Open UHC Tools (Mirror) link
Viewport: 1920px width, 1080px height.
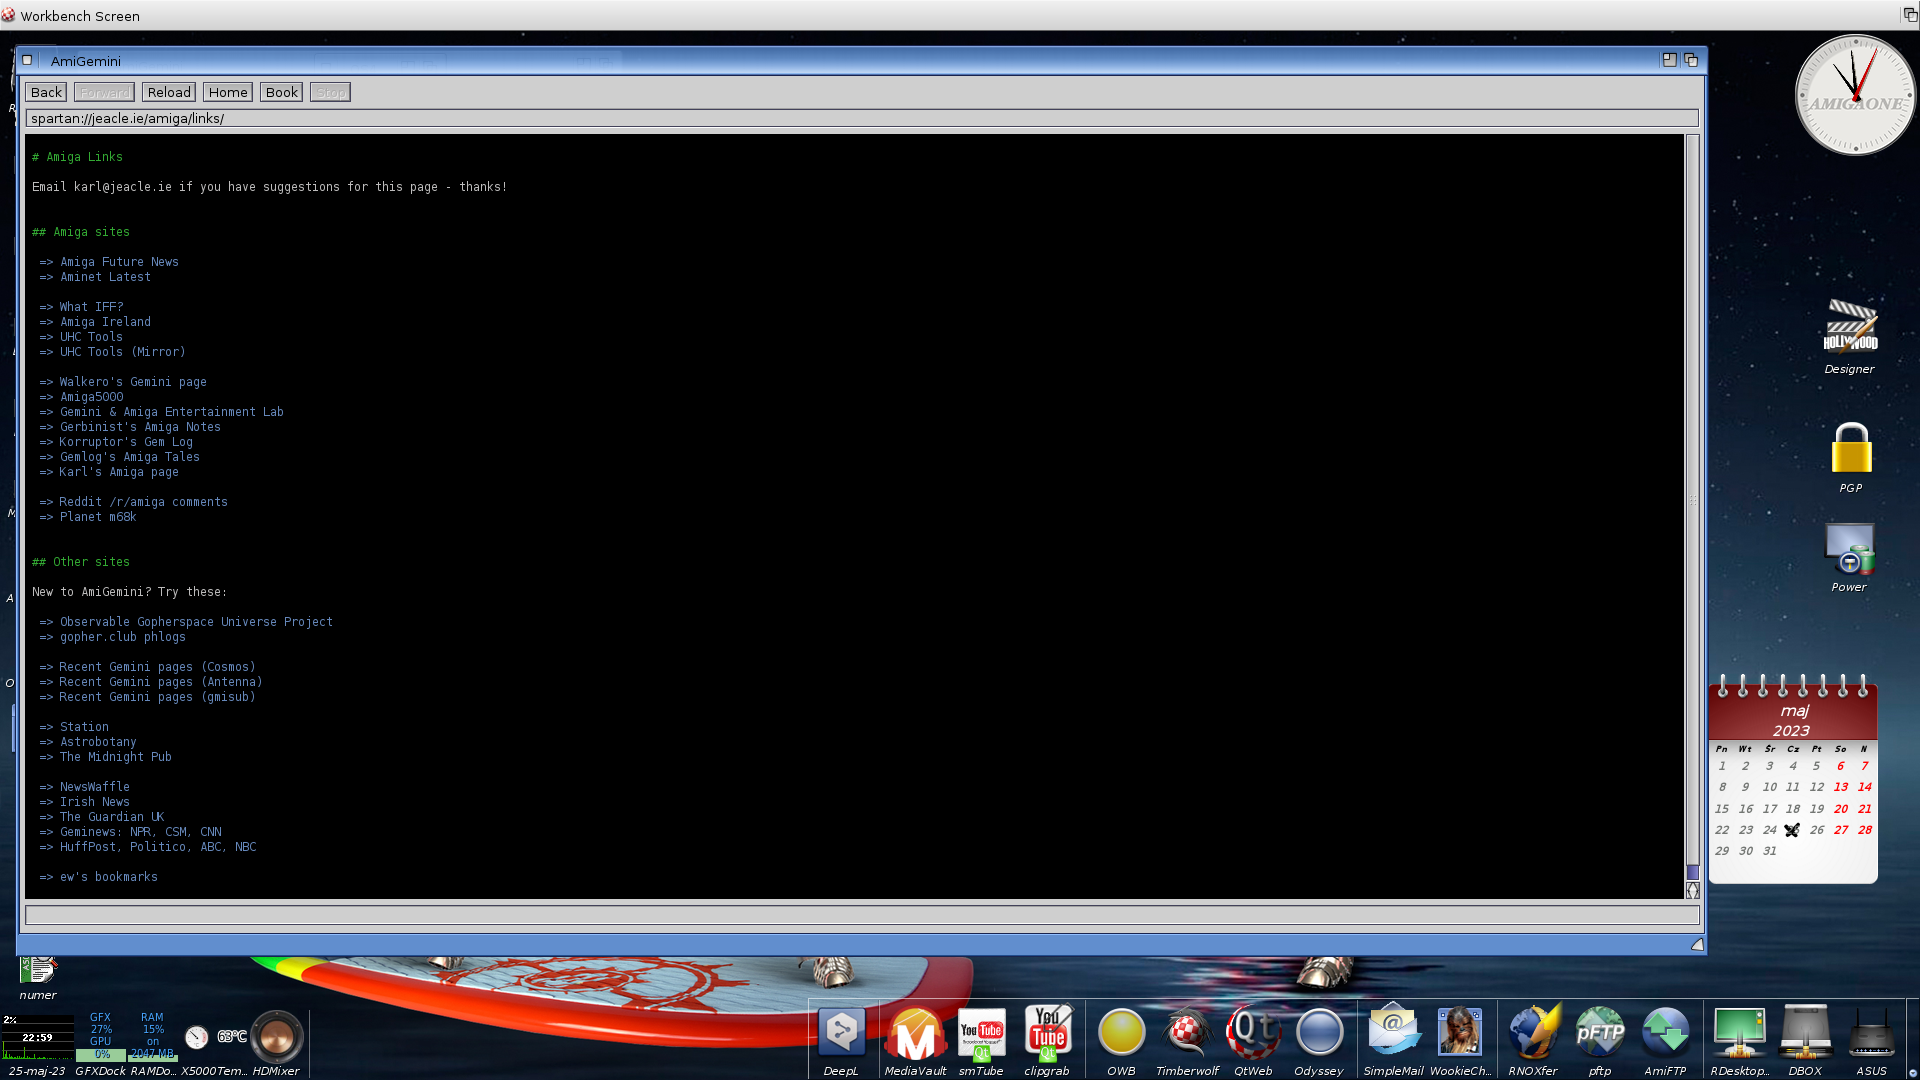tap(122, 352)
